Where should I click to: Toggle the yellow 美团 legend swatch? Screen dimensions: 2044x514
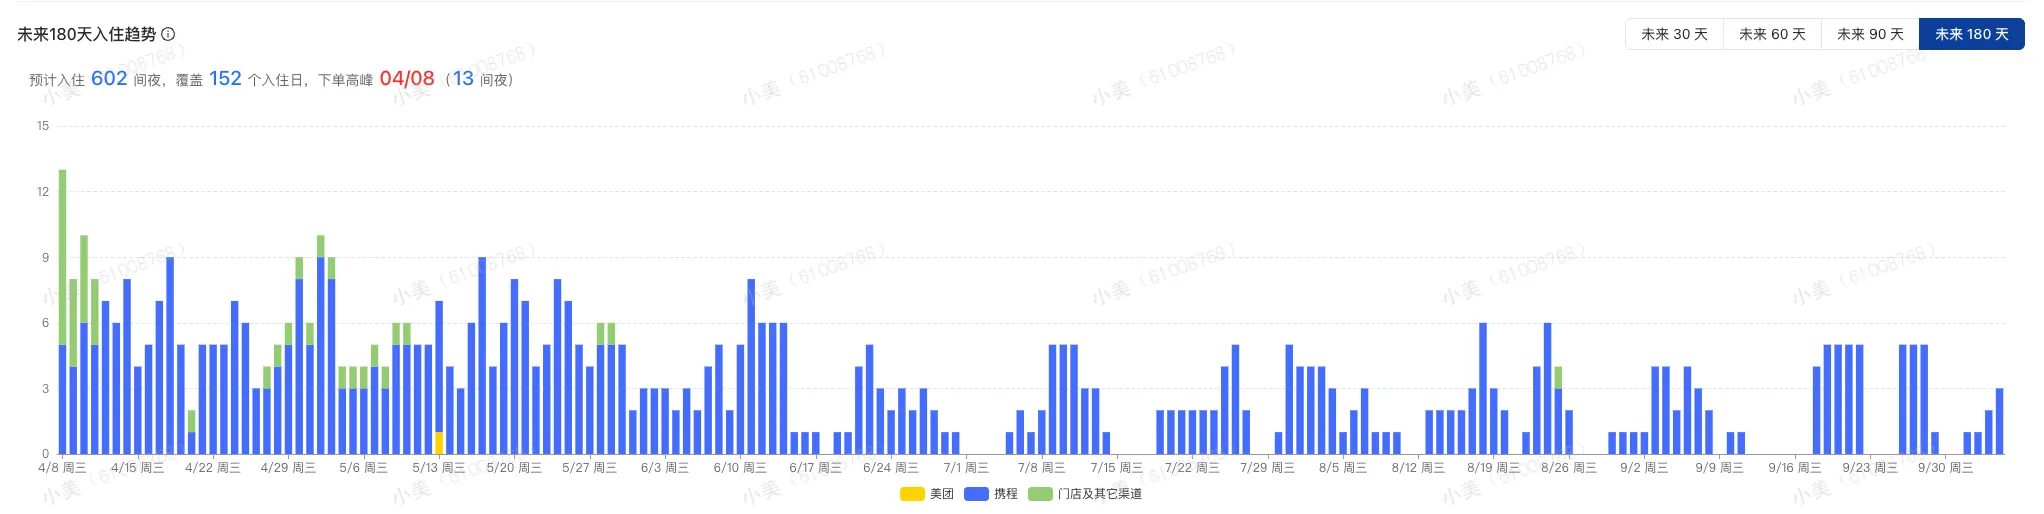click(911, 494)
